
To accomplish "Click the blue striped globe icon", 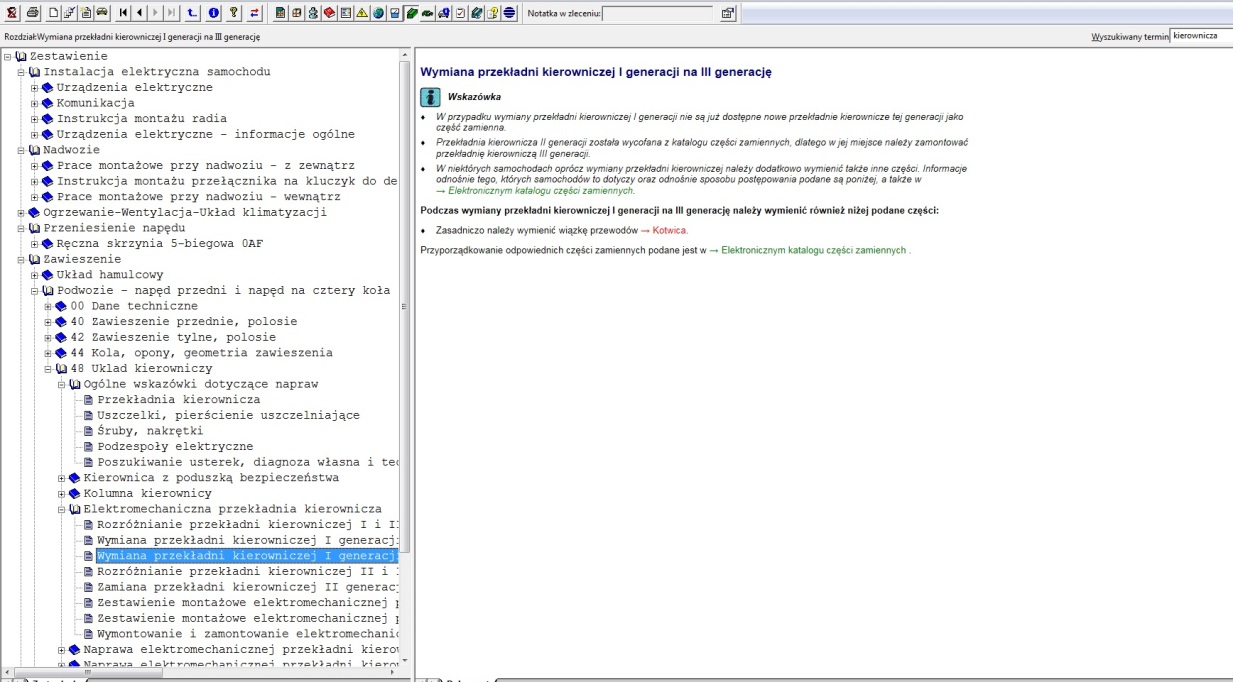I will pyautogui.click(x=509, y=13).
